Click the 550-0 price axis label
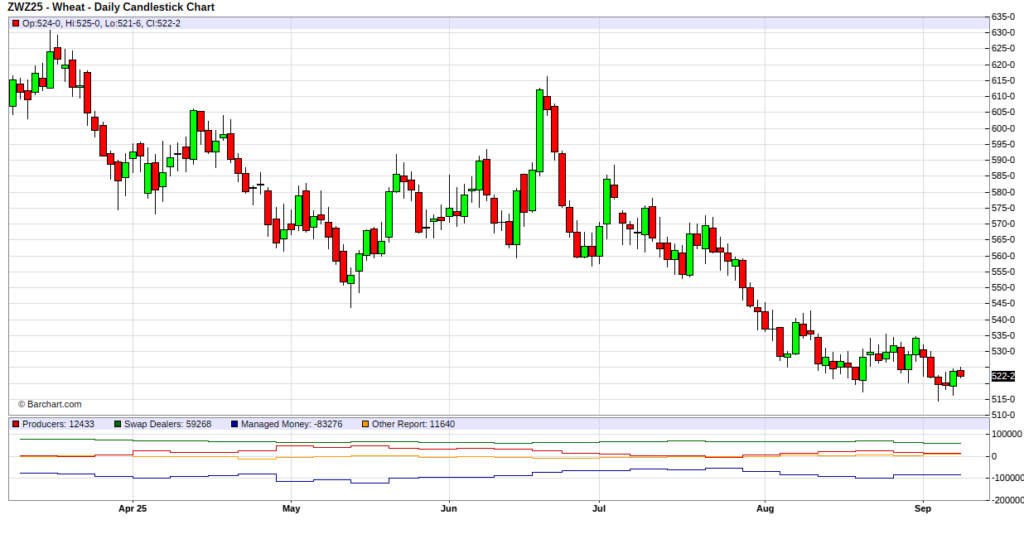This screenshot has width=1024, height=534. [x=1003, y=288]
